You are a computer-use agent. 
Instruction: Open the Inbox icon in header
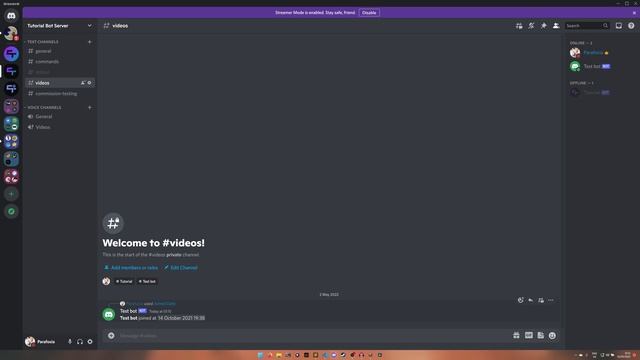tap(619, 26)
